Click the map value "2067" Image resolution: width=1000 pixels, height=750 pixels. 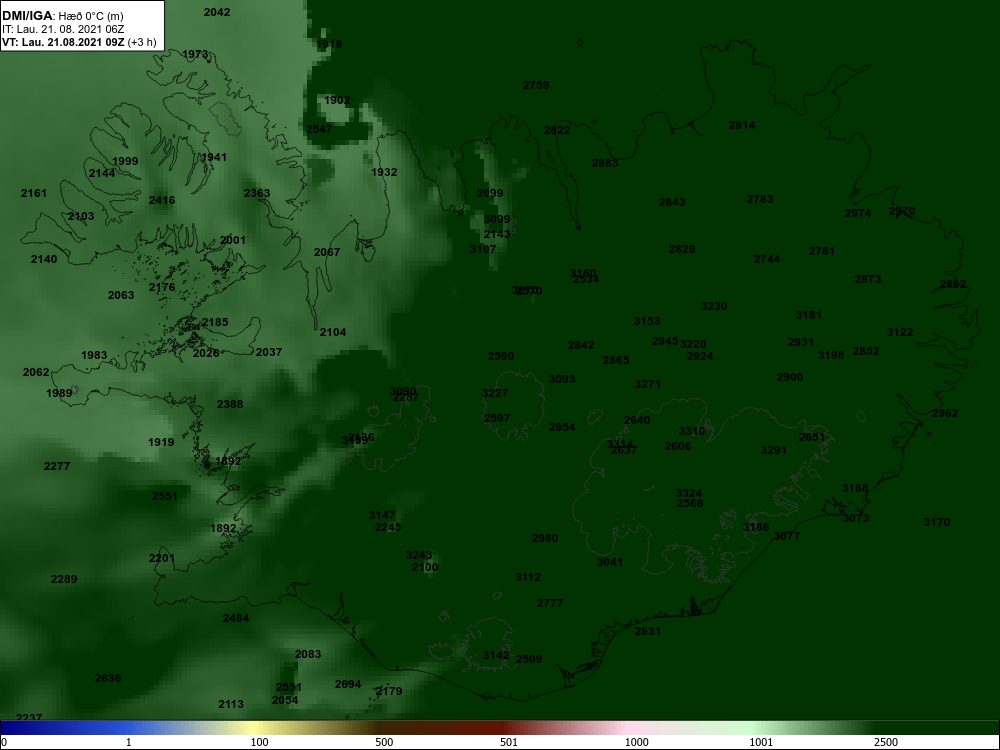click(x=327, y=253)
